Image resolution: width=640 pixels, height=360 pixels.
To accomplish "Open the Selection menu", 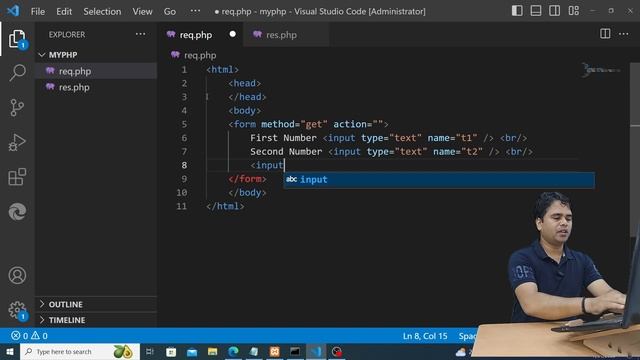I will click(x=102, y=11).
